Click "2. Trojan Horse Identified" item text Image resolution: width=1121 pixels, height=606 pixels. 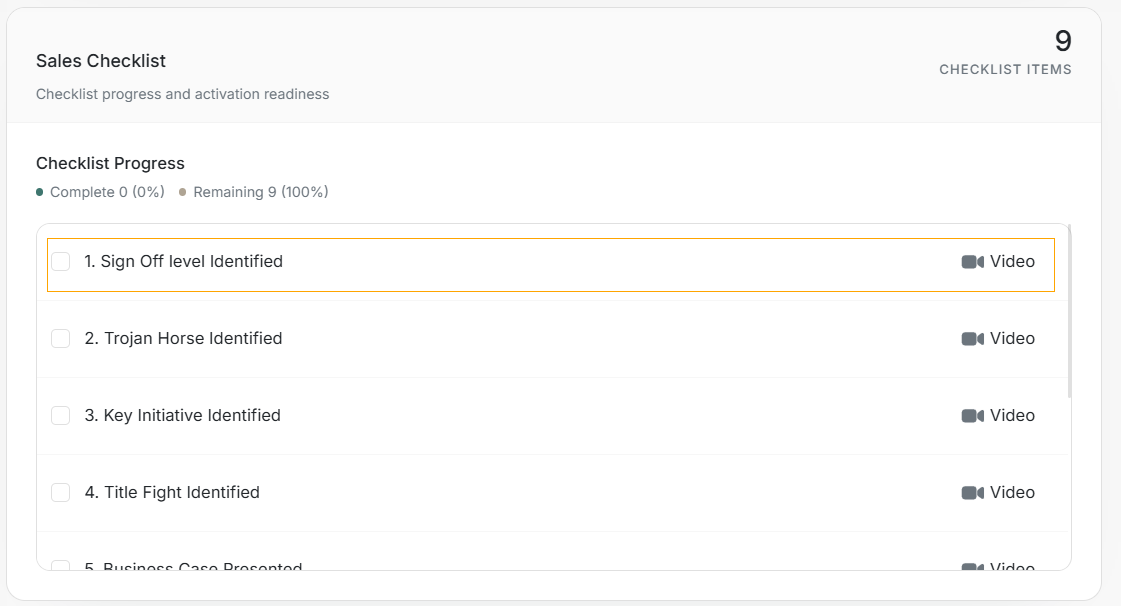coord(184,339)
